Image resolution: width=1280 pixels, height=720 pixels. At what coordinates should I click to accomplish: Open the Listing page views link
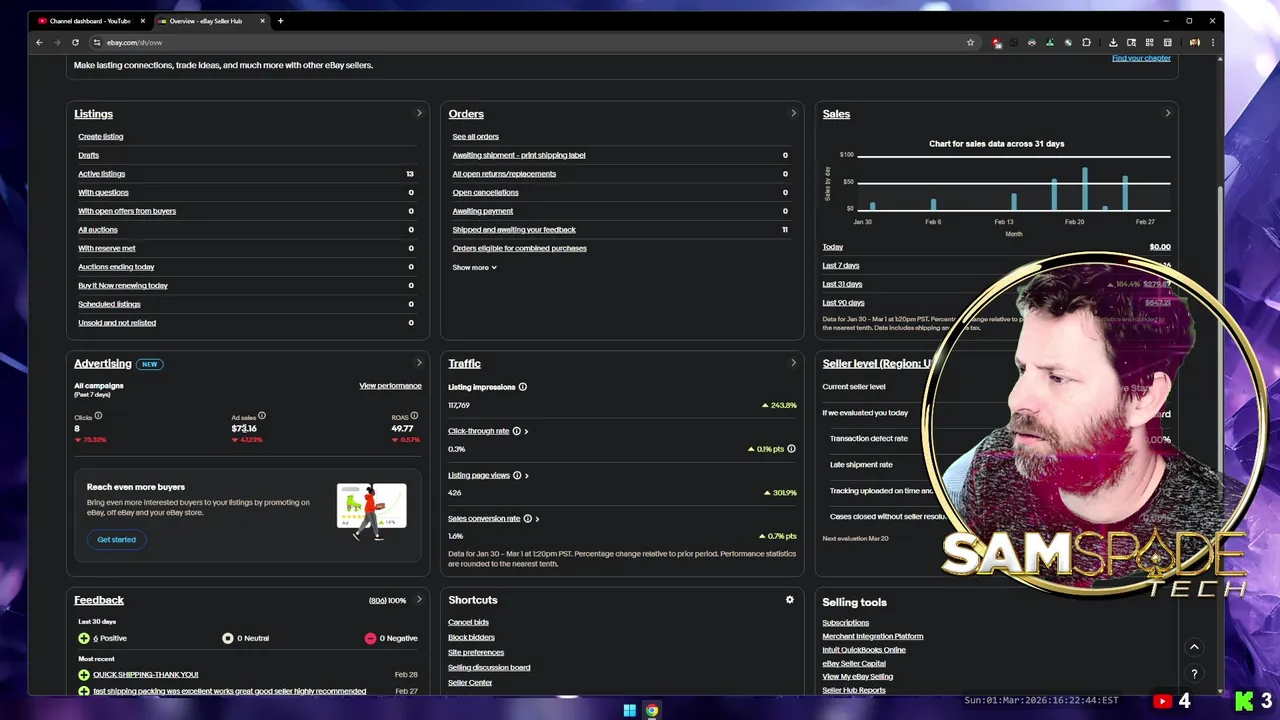tap(479, 475)
